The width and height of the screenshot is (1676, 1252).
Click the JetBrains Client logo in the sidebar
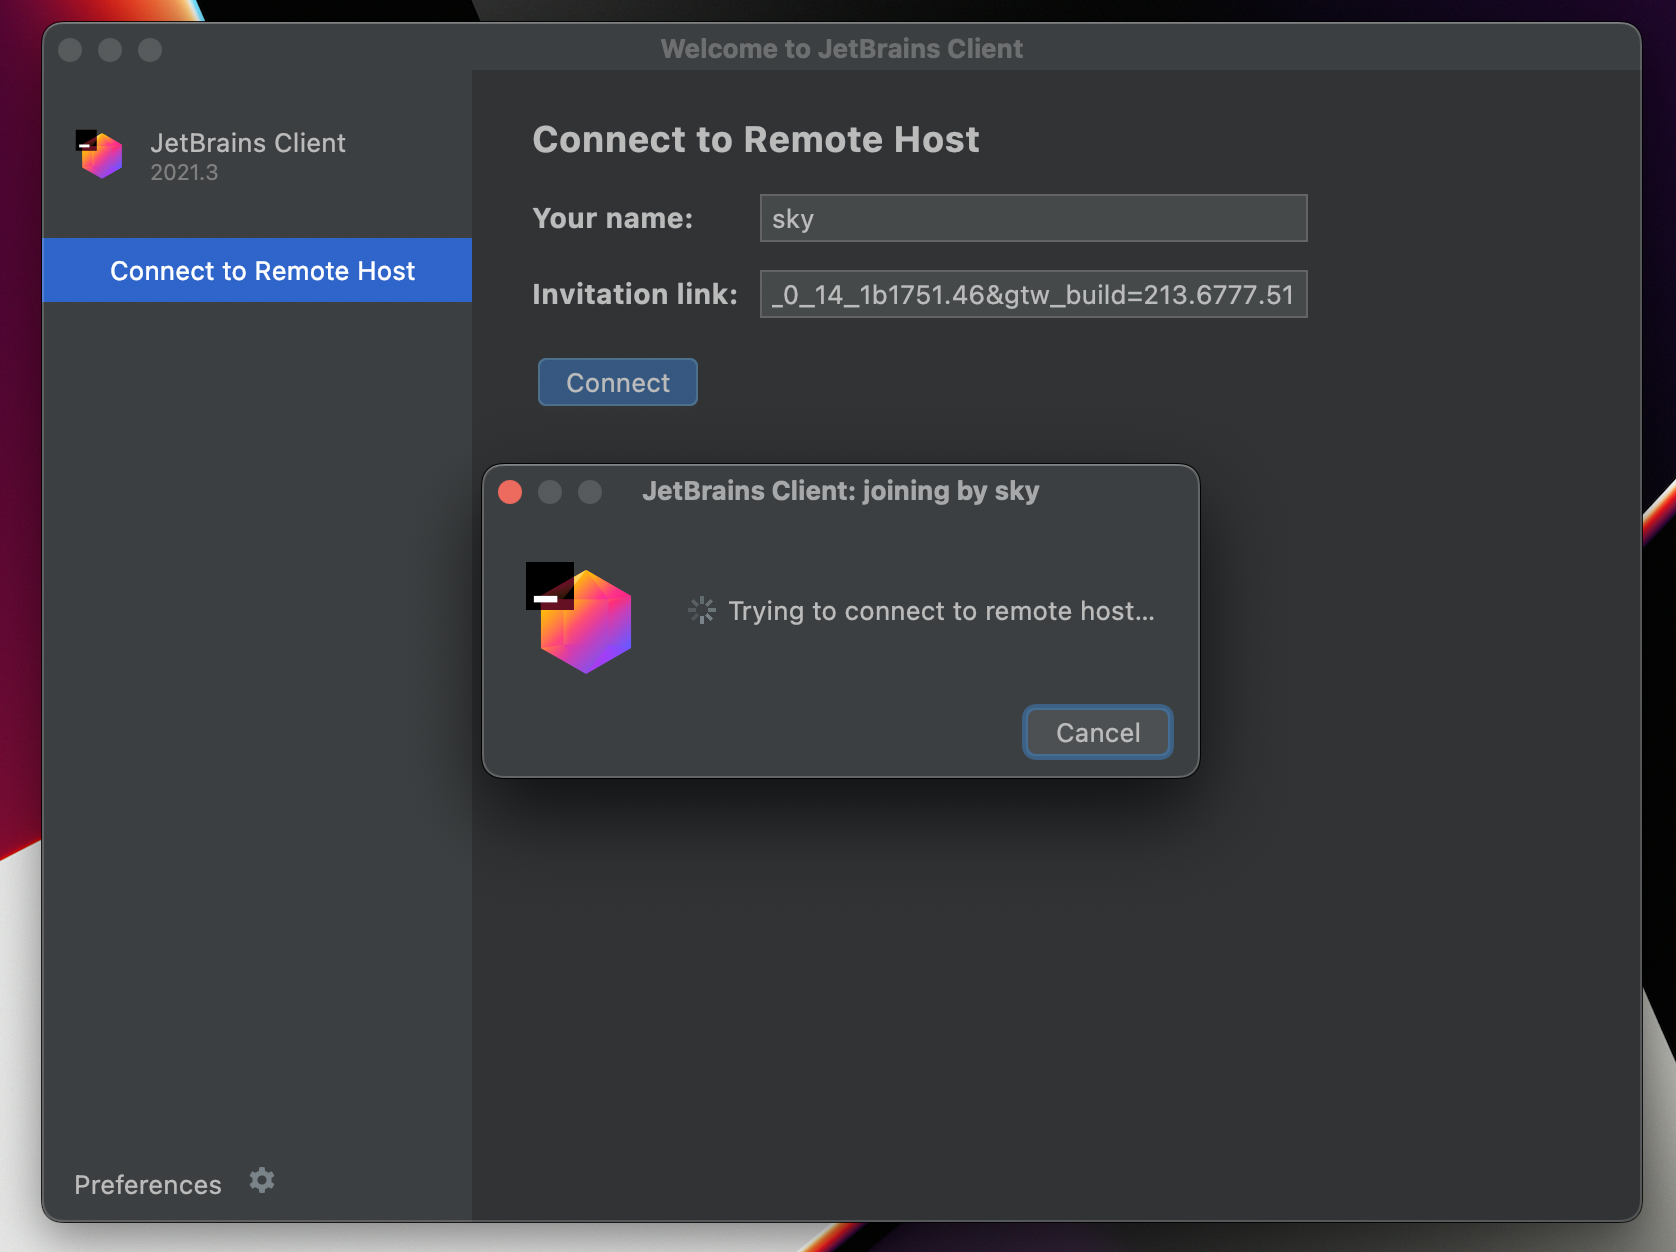point(100,155)
